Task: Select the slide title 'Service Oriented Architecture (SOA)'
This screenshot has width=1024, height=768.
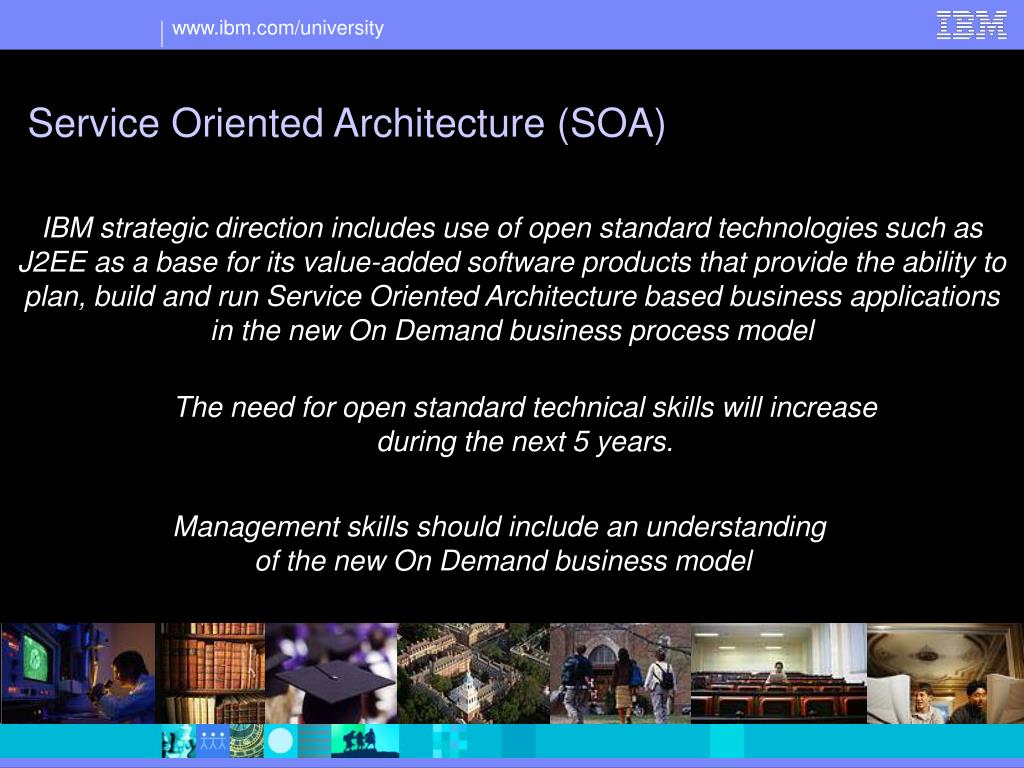Action: pos(347,123)
